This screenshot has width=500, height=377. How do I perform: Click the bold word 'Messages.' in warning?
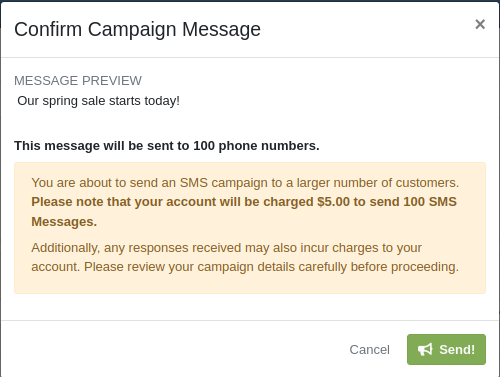64,222
